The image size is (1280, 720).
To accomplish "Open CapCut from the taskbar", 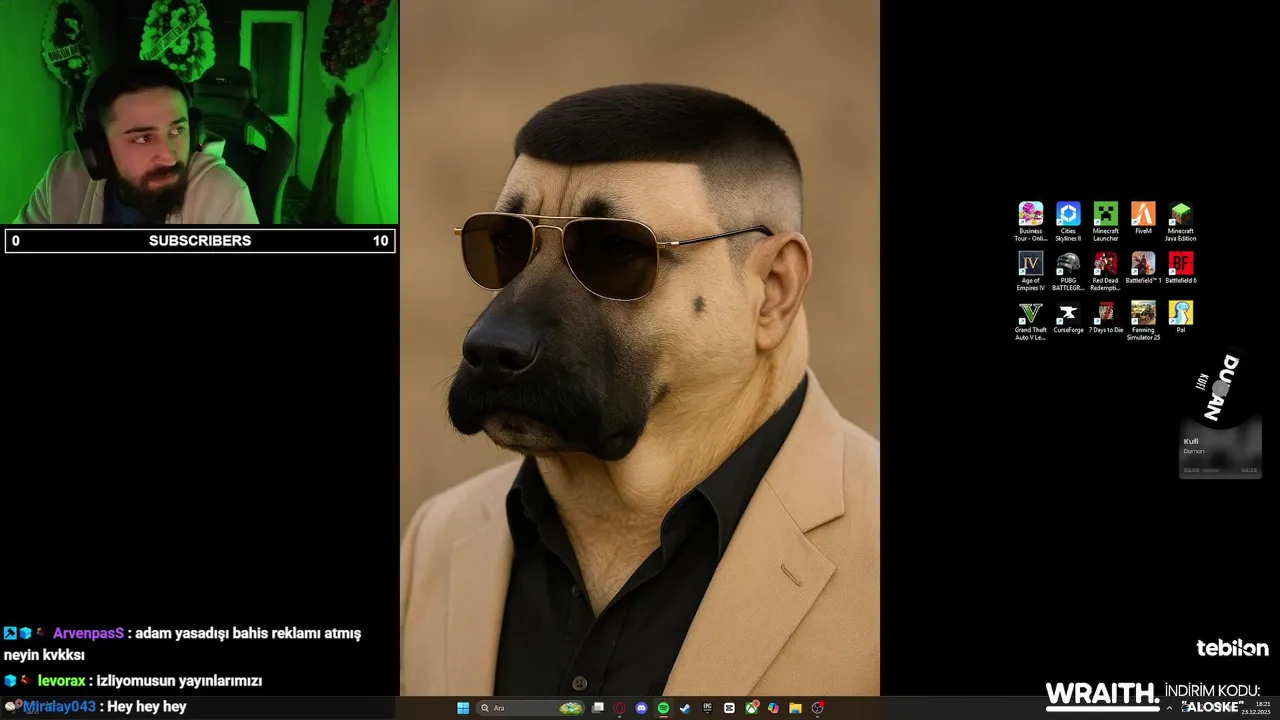I will click(x=729, y=708).
